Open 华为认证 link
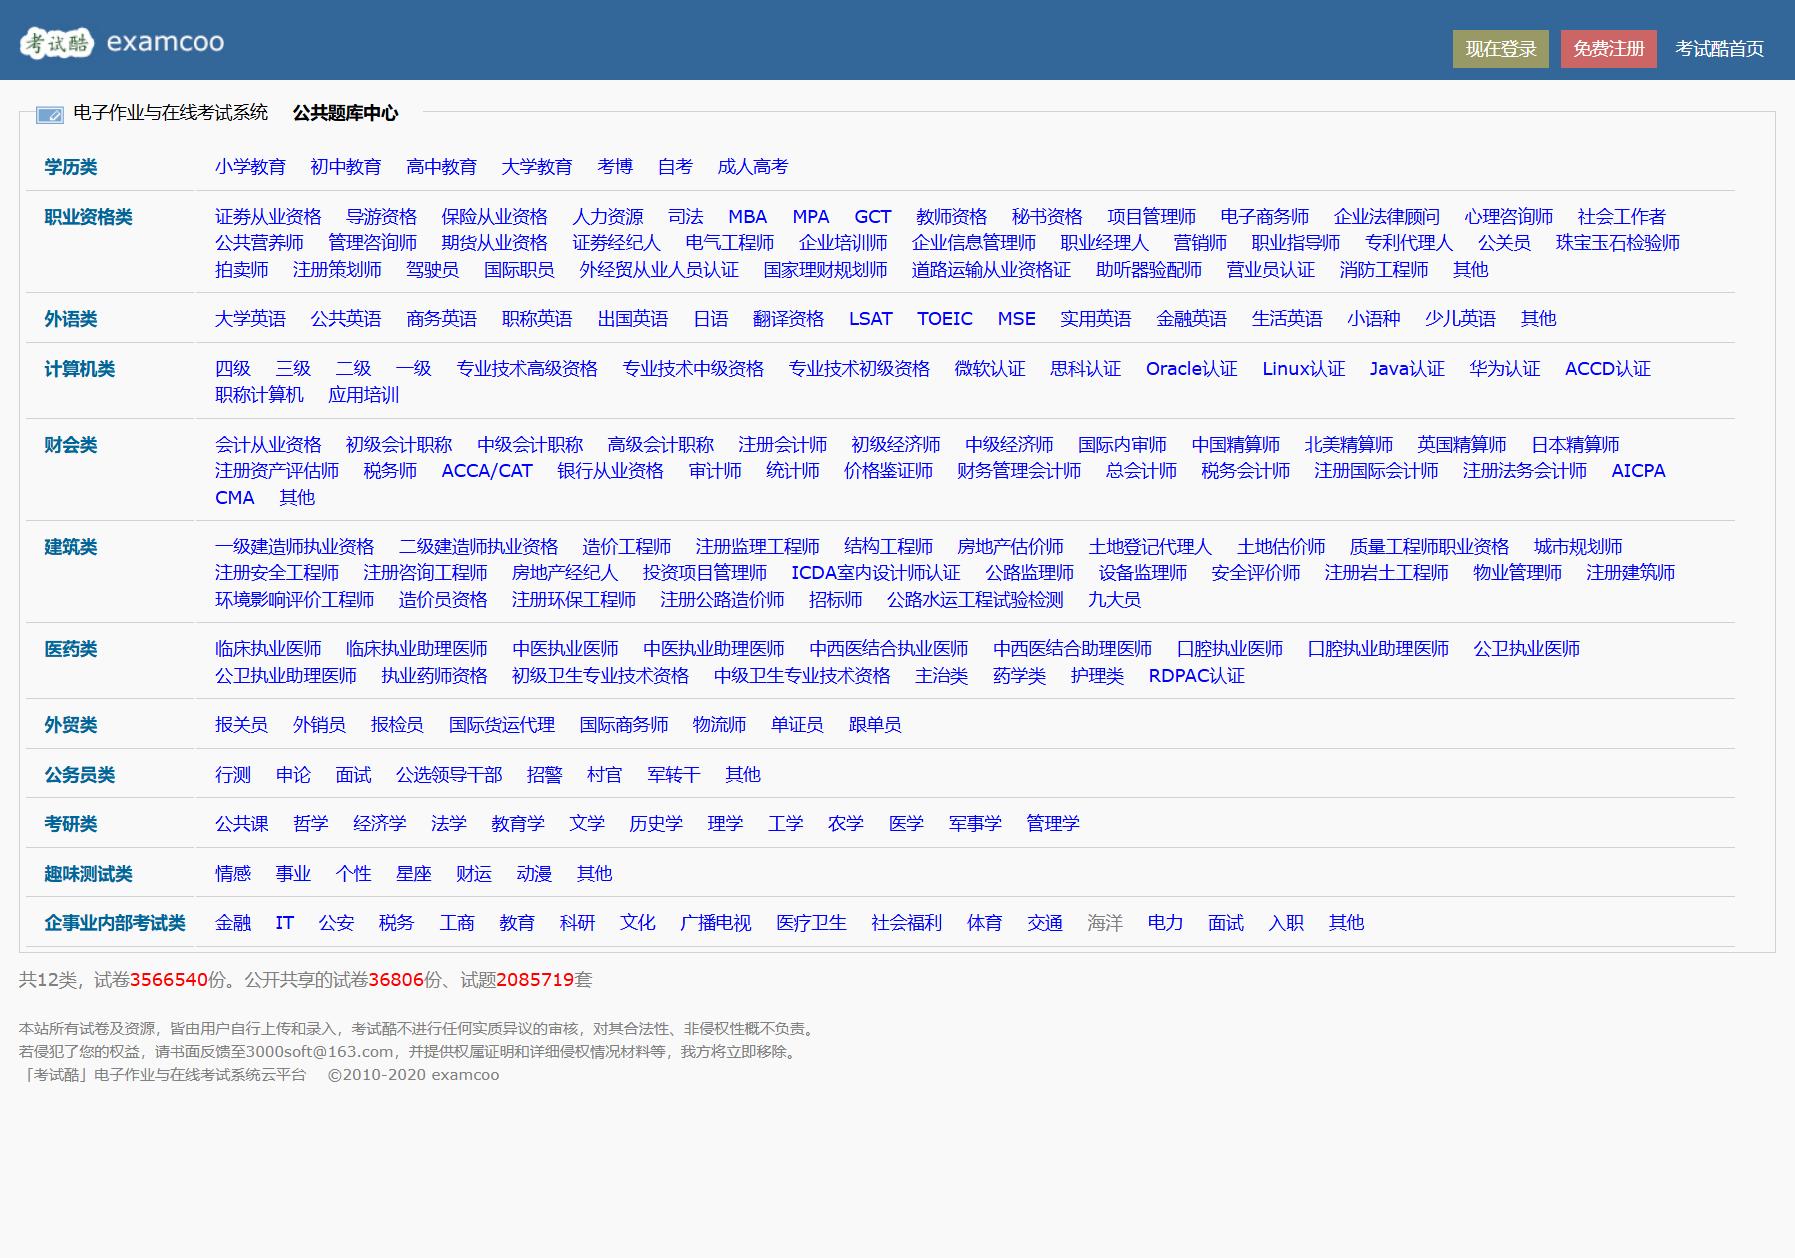Screen dimensions: 1795x1258 pos(1504,369)
